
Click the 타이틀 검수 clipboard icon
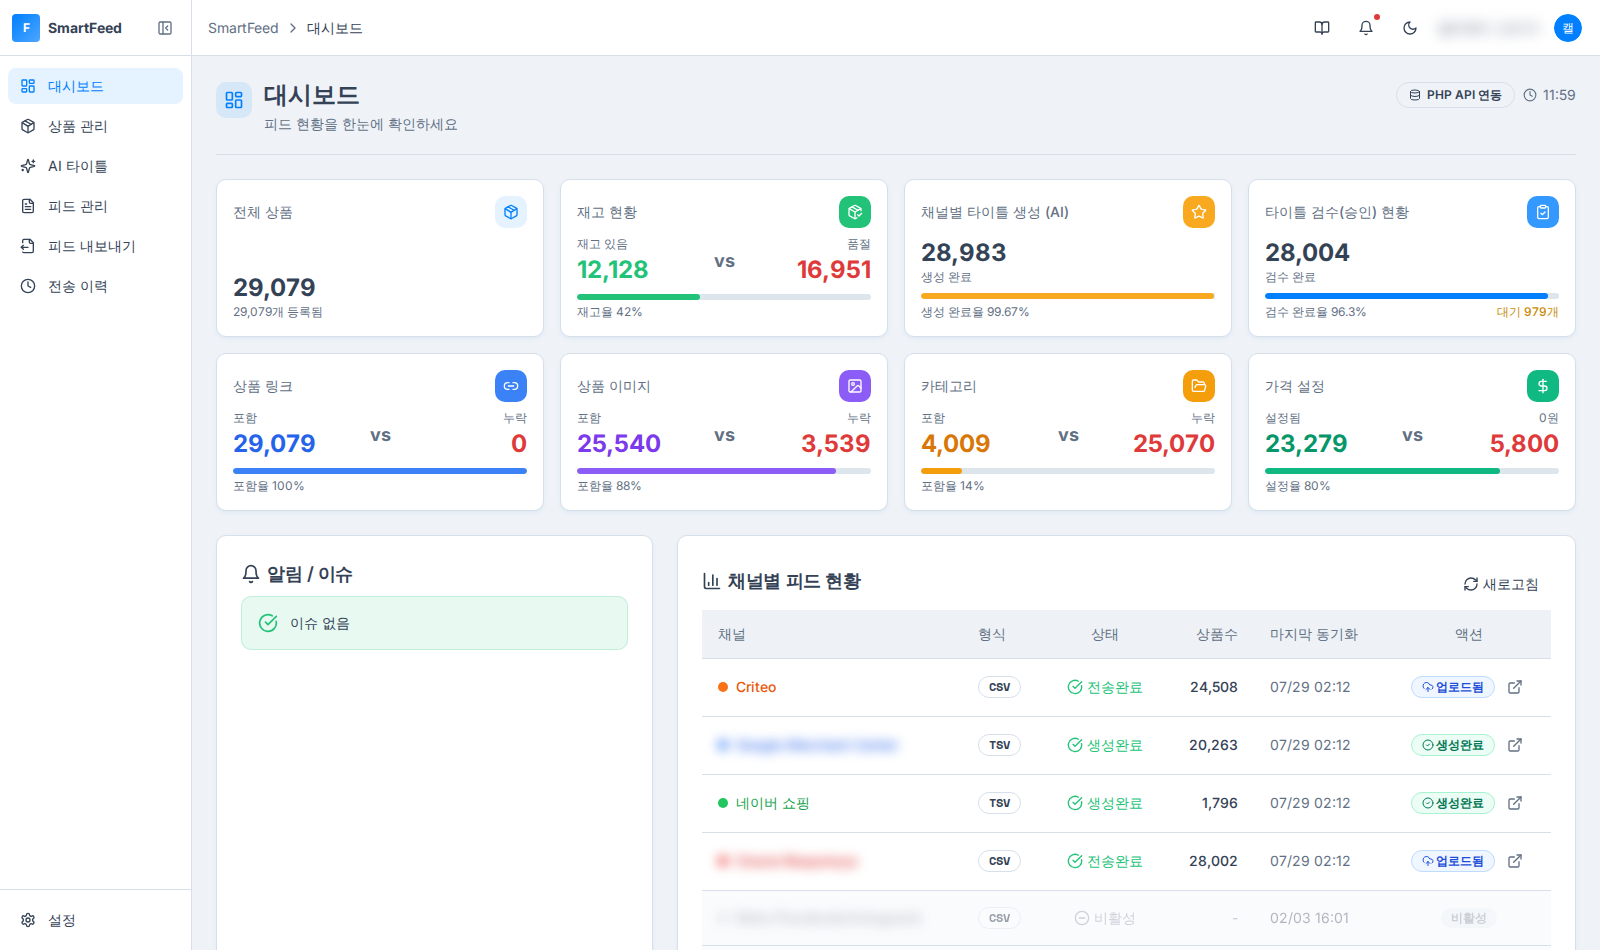1543,212
